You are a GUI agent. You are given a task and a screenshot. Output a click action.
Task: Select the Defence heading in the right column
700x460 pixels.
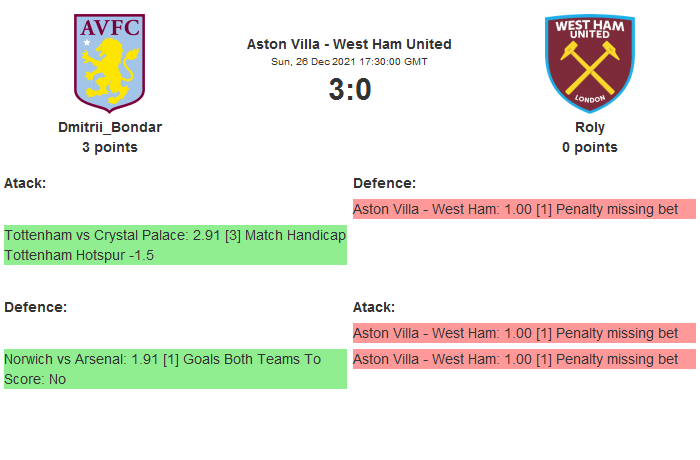tap(384, 183)
